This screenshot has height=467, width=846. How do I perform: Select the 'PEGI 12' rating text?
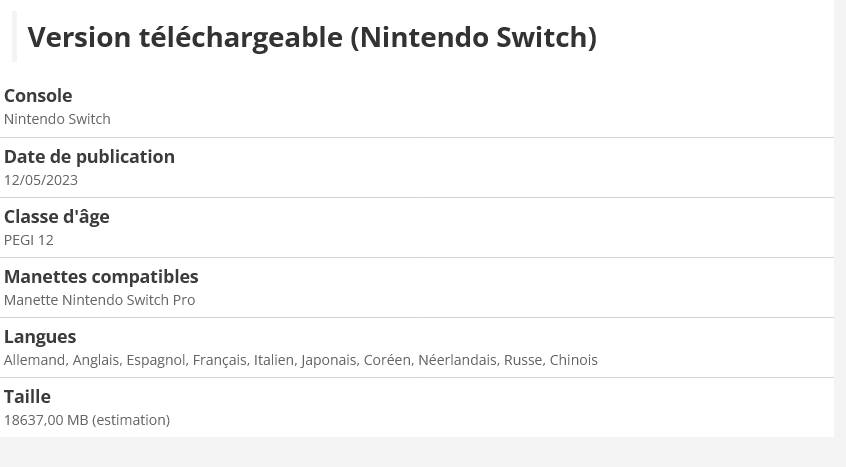coord(29,240)
